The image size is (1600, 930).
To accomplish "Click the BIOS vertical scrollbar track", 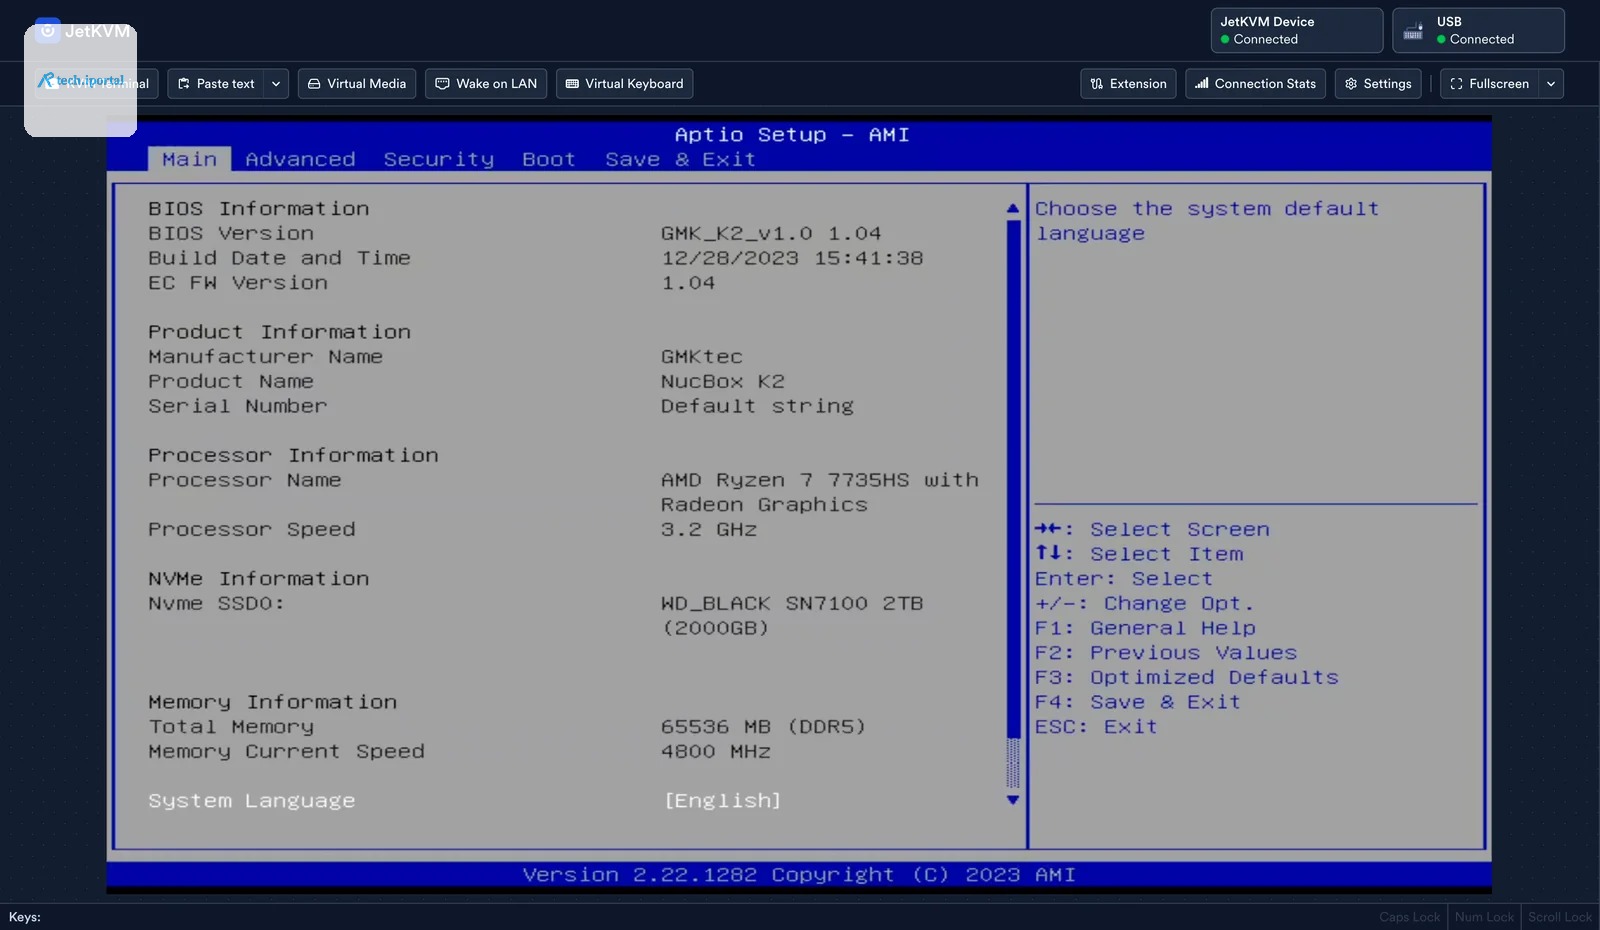I will click(1013, 504).
